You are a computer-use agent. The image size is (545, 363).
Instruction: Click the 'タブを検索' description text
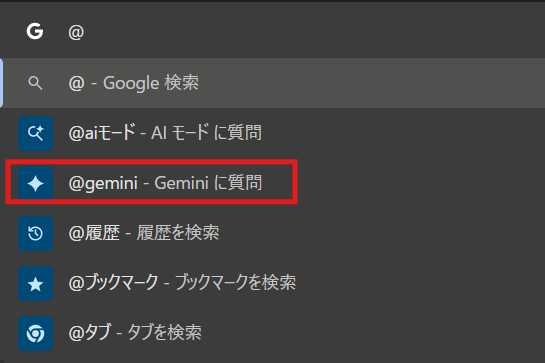(x=164, y=333)
